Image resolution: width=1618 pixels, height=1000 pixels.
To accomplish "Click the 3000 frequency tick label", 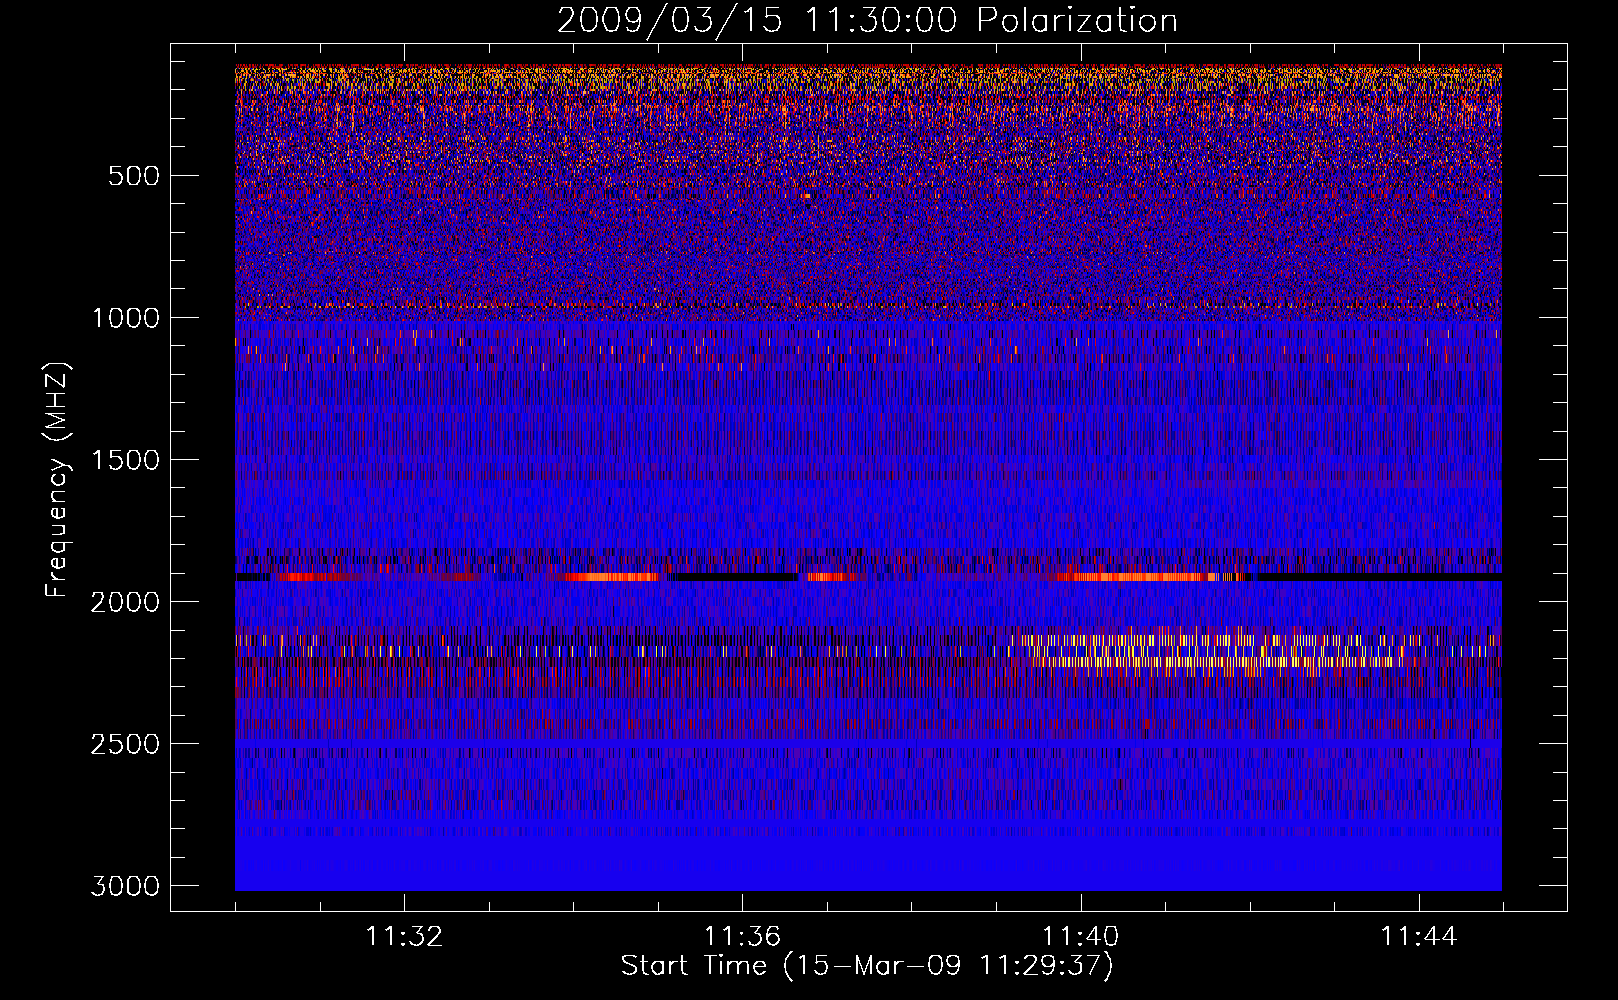I will [x=125, y=886].
